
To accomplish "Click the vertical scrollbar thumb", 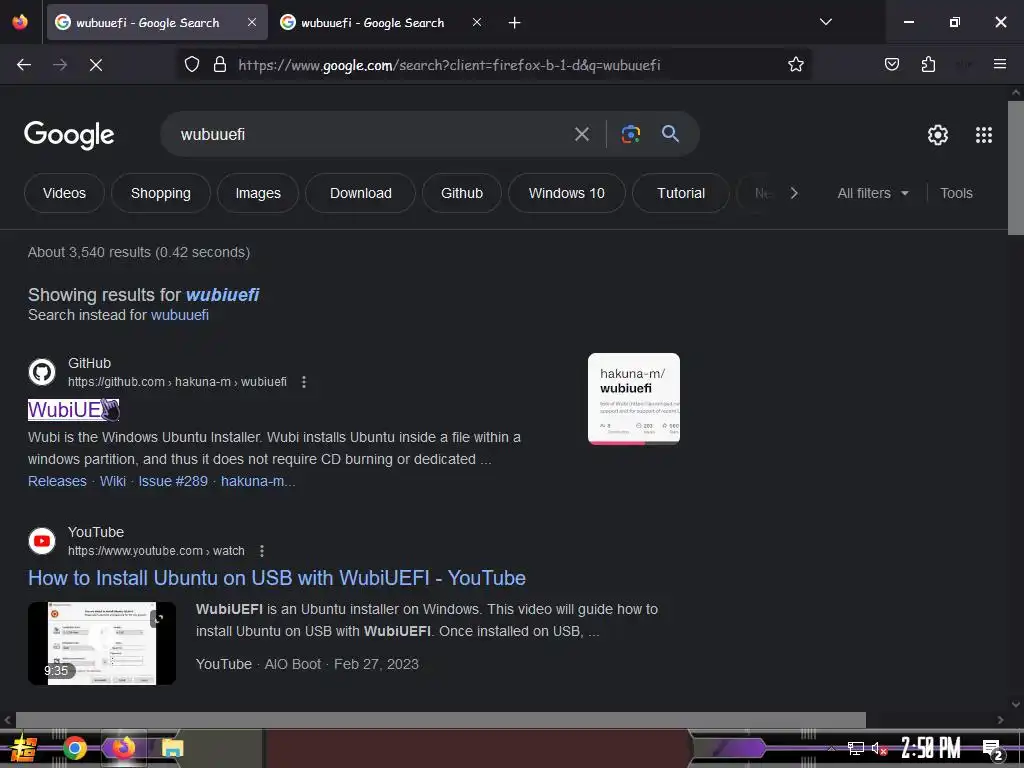I will [1016, 168].
